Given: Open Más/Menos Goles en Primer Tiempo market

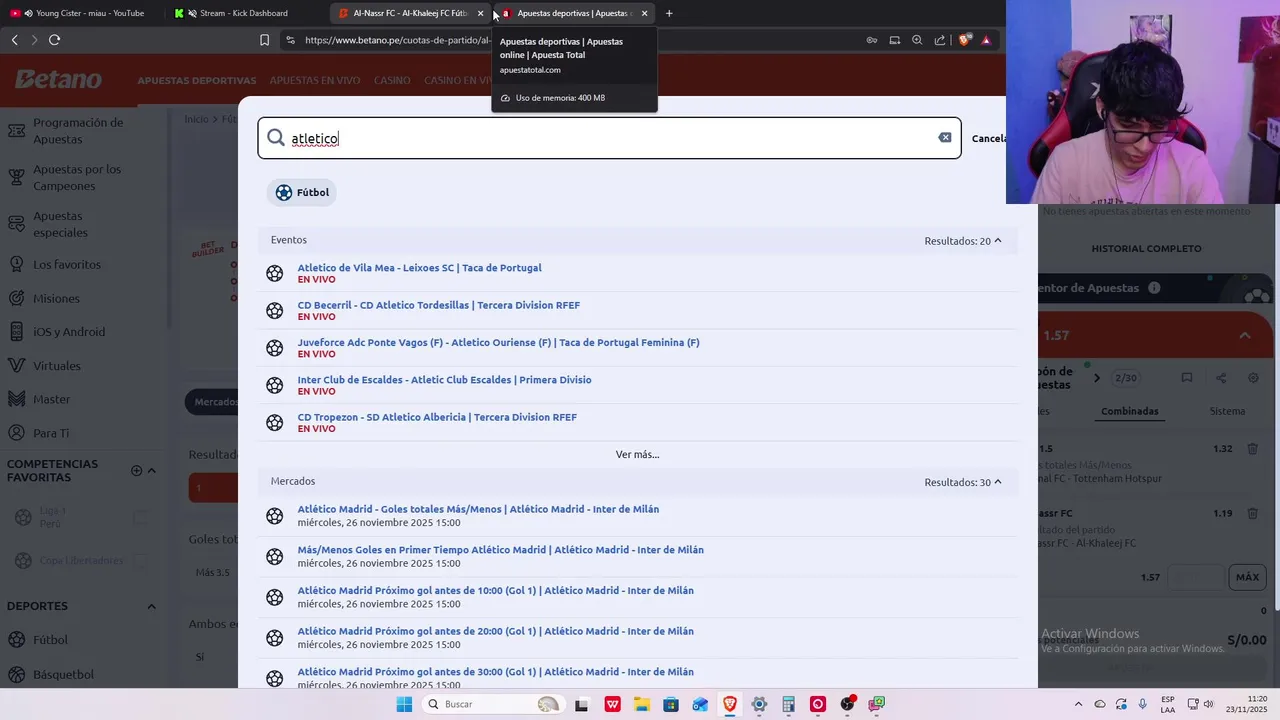Looking at the screenshot, I should [x=500, y=550].
